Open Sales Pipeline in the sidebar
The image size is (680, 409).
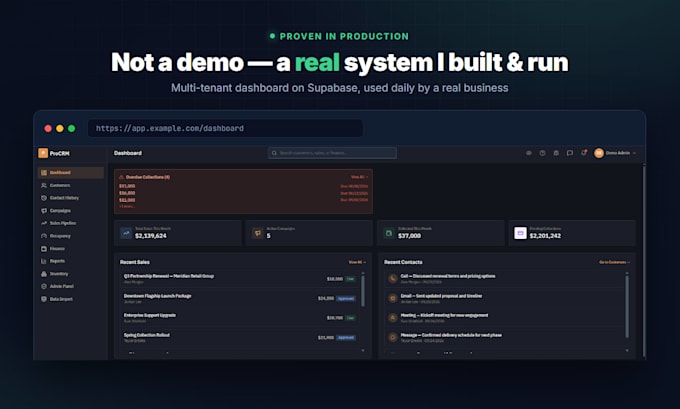71,223
